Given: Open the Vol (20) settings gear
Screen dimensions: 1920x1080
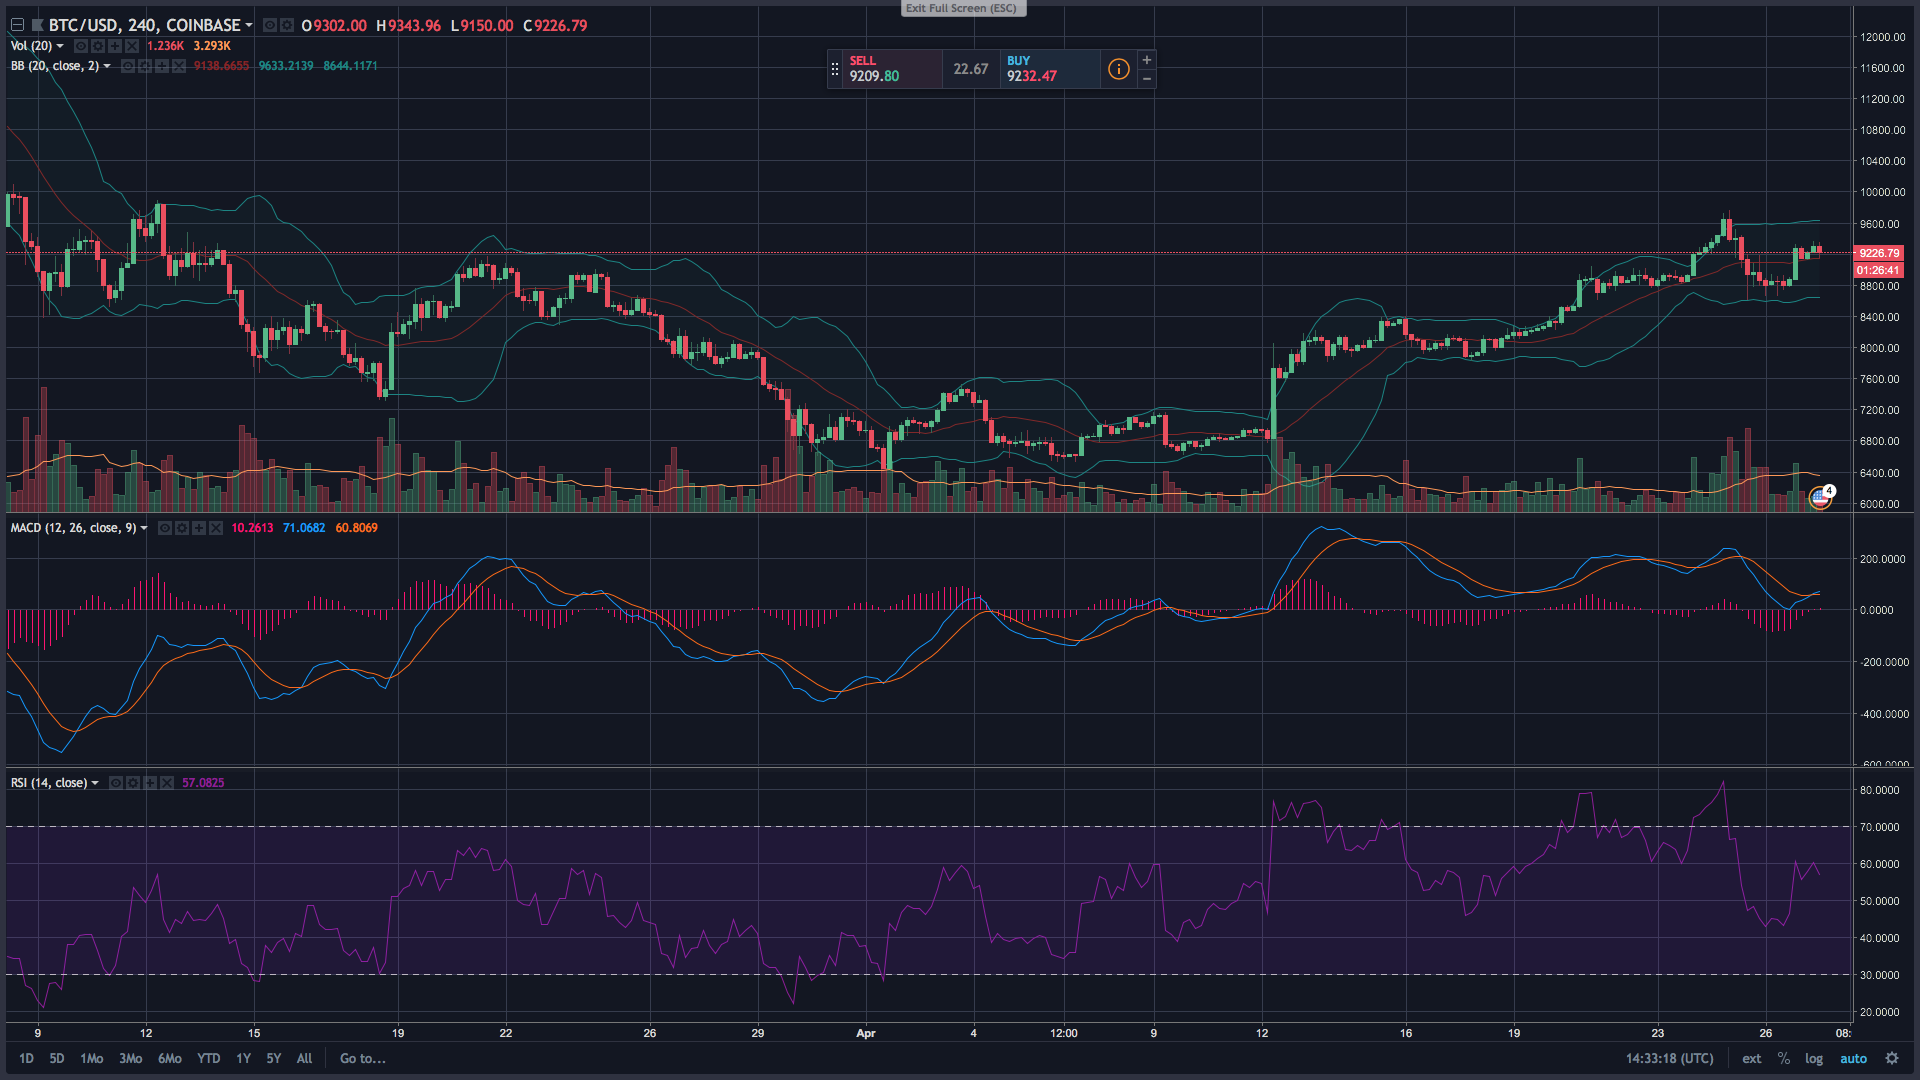Looking at the screenshot, I should click(98, 46).
